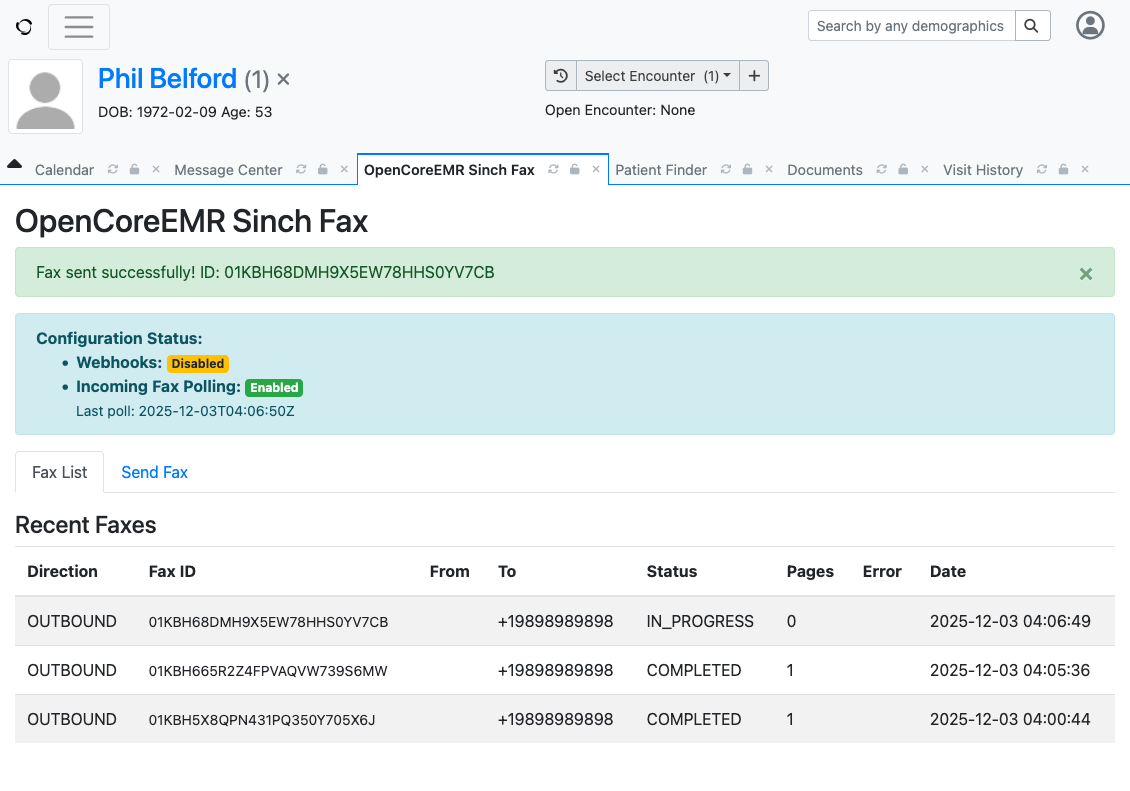Clear patient Phil Belford with the x

click(x=283, y=80)
